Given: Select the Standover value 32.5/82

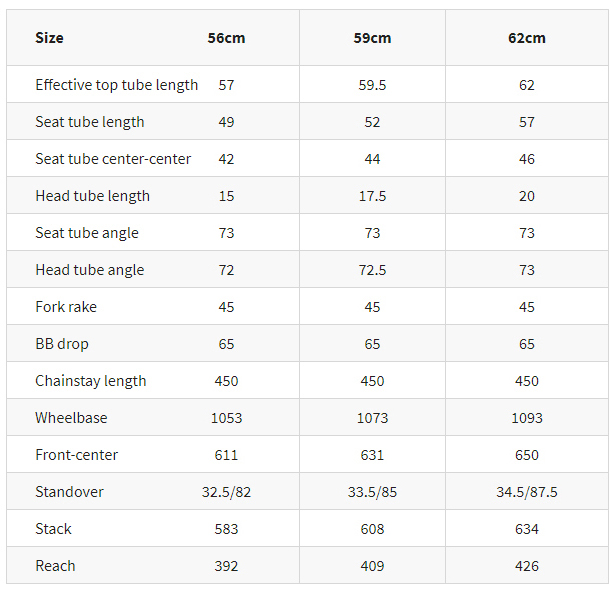Looking at the screenshot, I should (226, 492).
